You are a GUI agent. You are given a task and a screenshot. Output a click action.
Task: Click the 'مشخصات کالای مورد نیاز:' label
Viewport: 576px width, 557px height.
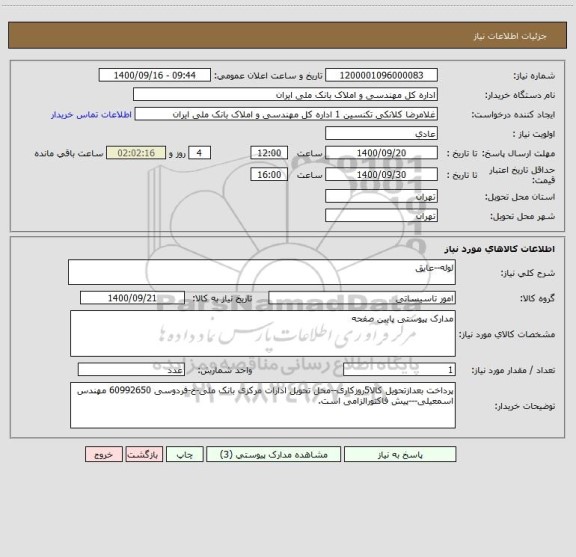[507, 334]
